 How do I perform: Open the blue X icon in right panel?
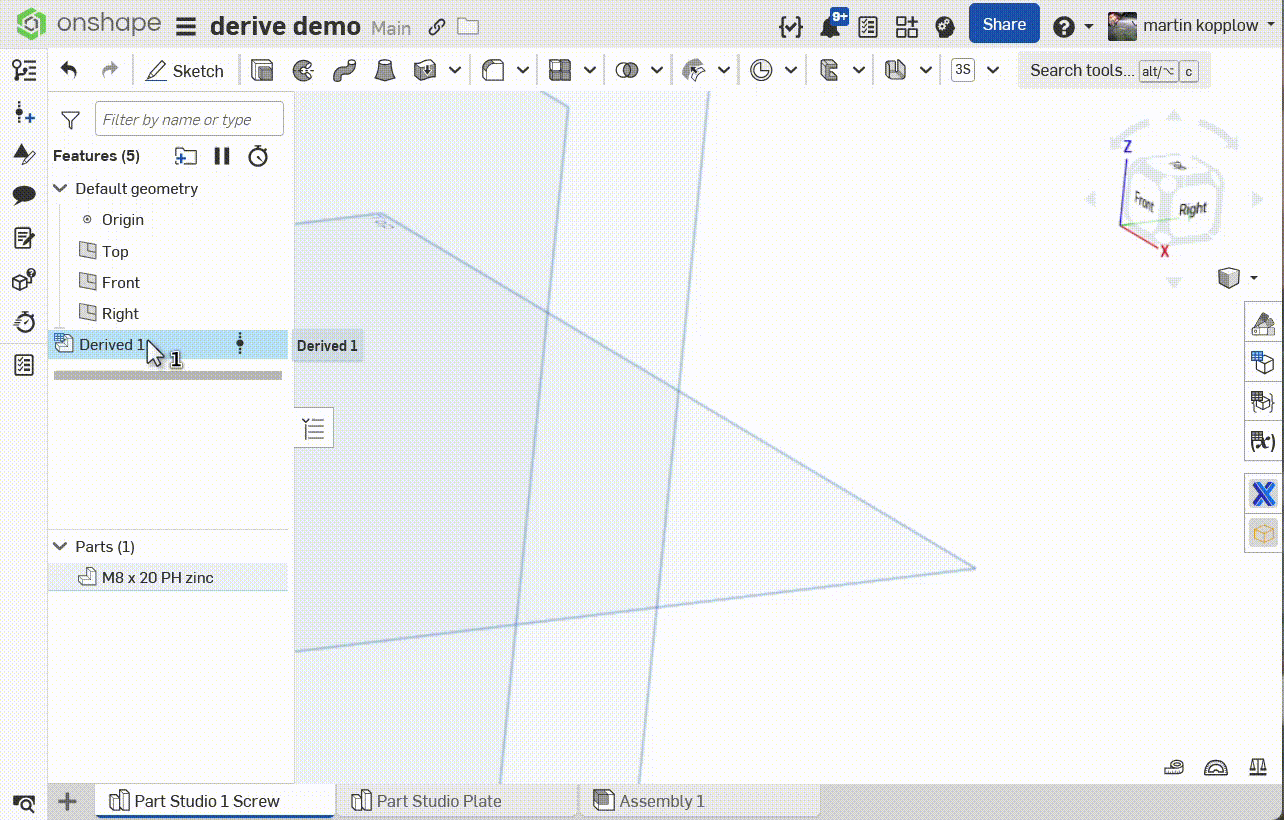click(x=1264, y=493)
